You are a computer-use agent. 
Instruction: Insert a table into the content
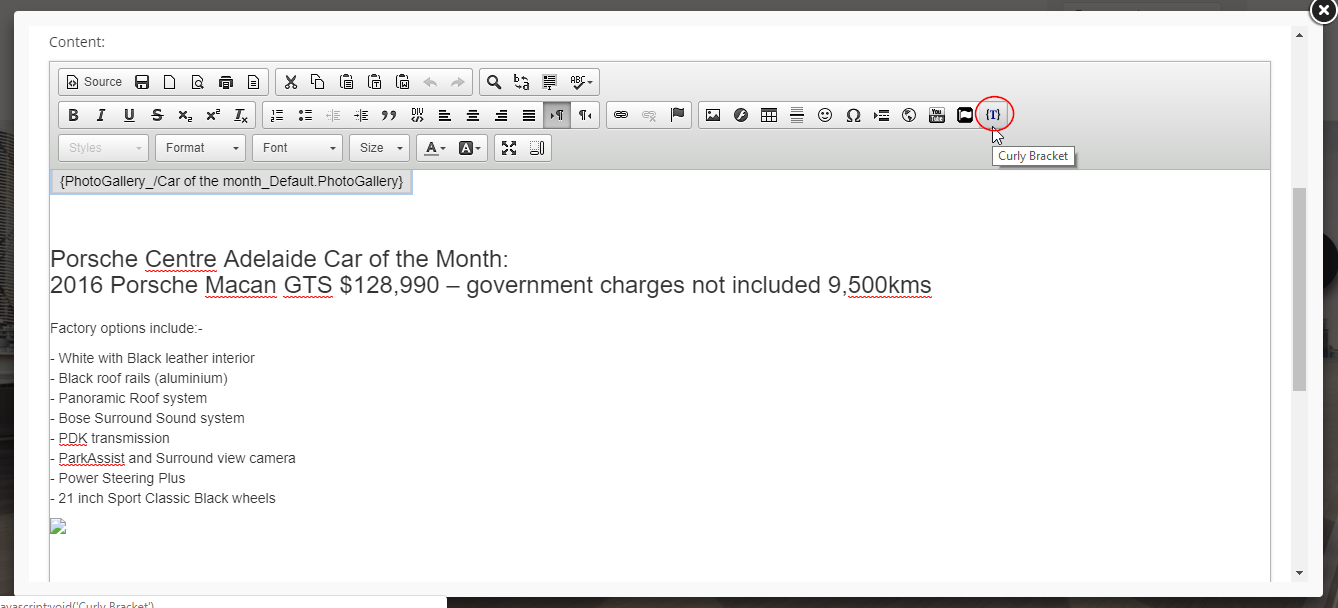[x=769, y=115]
